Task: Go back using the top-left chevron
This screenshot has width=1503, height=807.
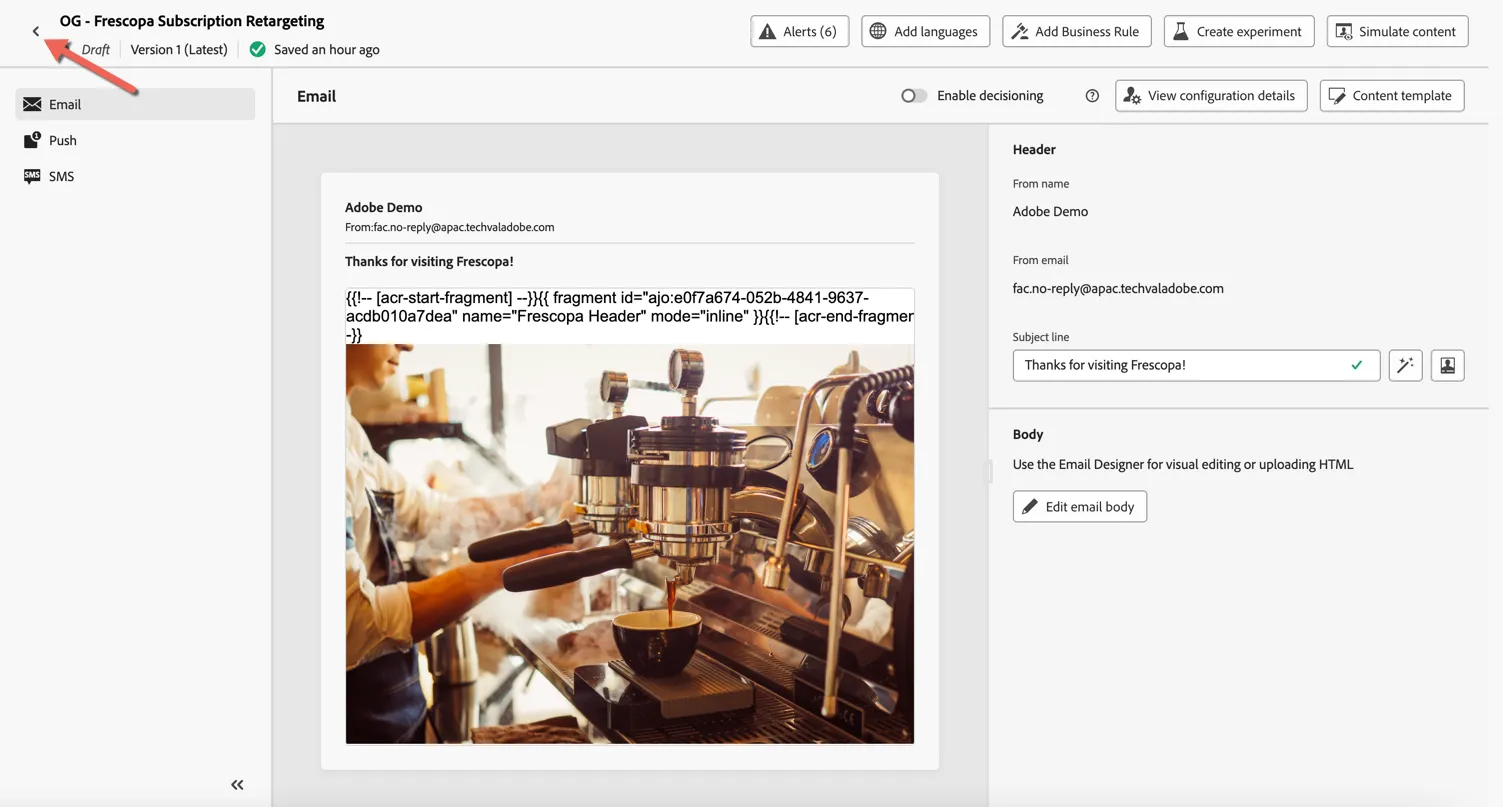Action: point(36,32)
